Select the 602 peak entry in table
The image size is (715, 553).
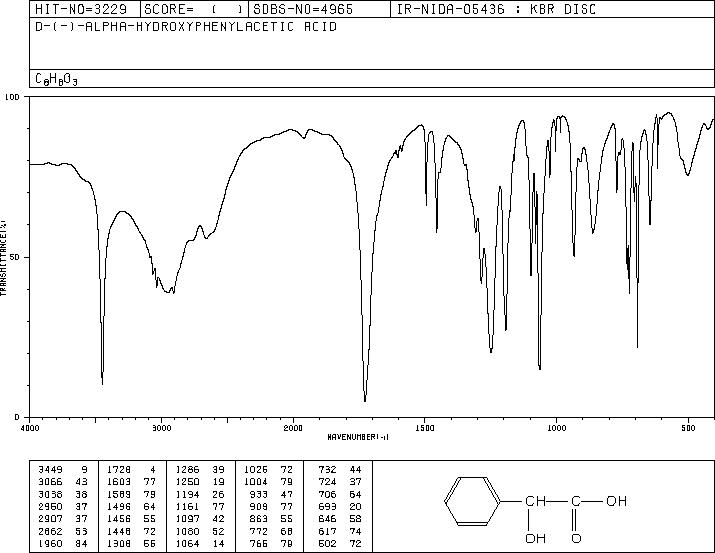point(340,543)
